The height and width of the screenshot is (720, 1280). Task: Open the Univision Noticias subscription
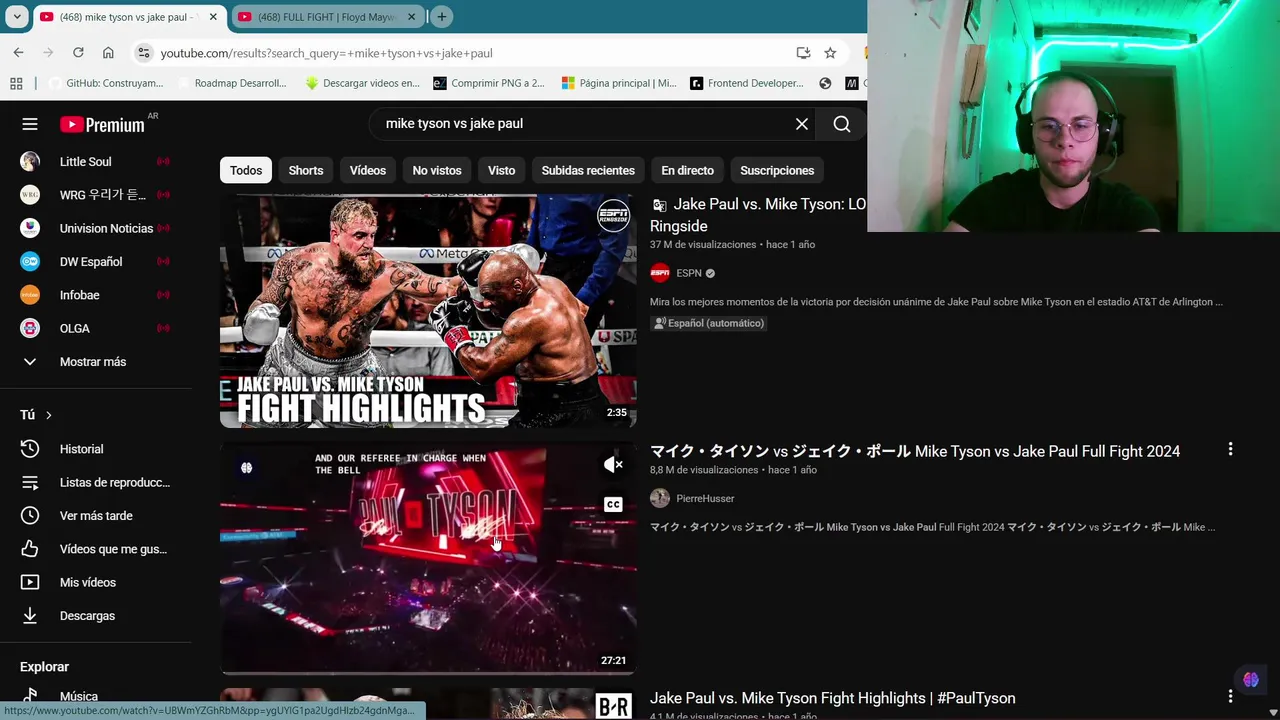point(95,228)
